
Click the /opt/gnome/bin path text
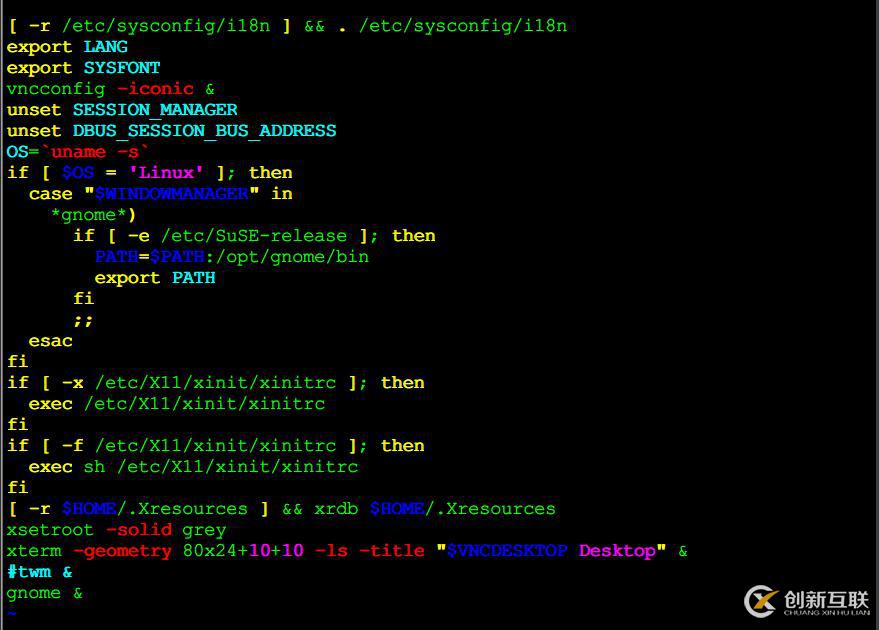pos(292,257)
